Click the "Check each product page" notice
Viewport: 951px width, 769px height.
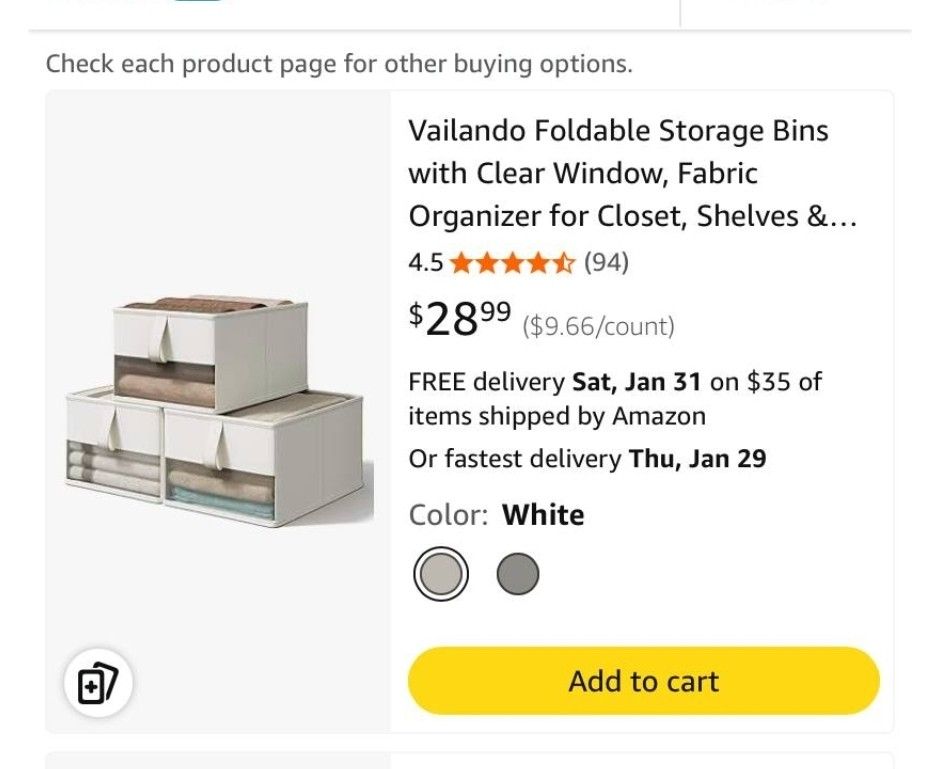339,65
